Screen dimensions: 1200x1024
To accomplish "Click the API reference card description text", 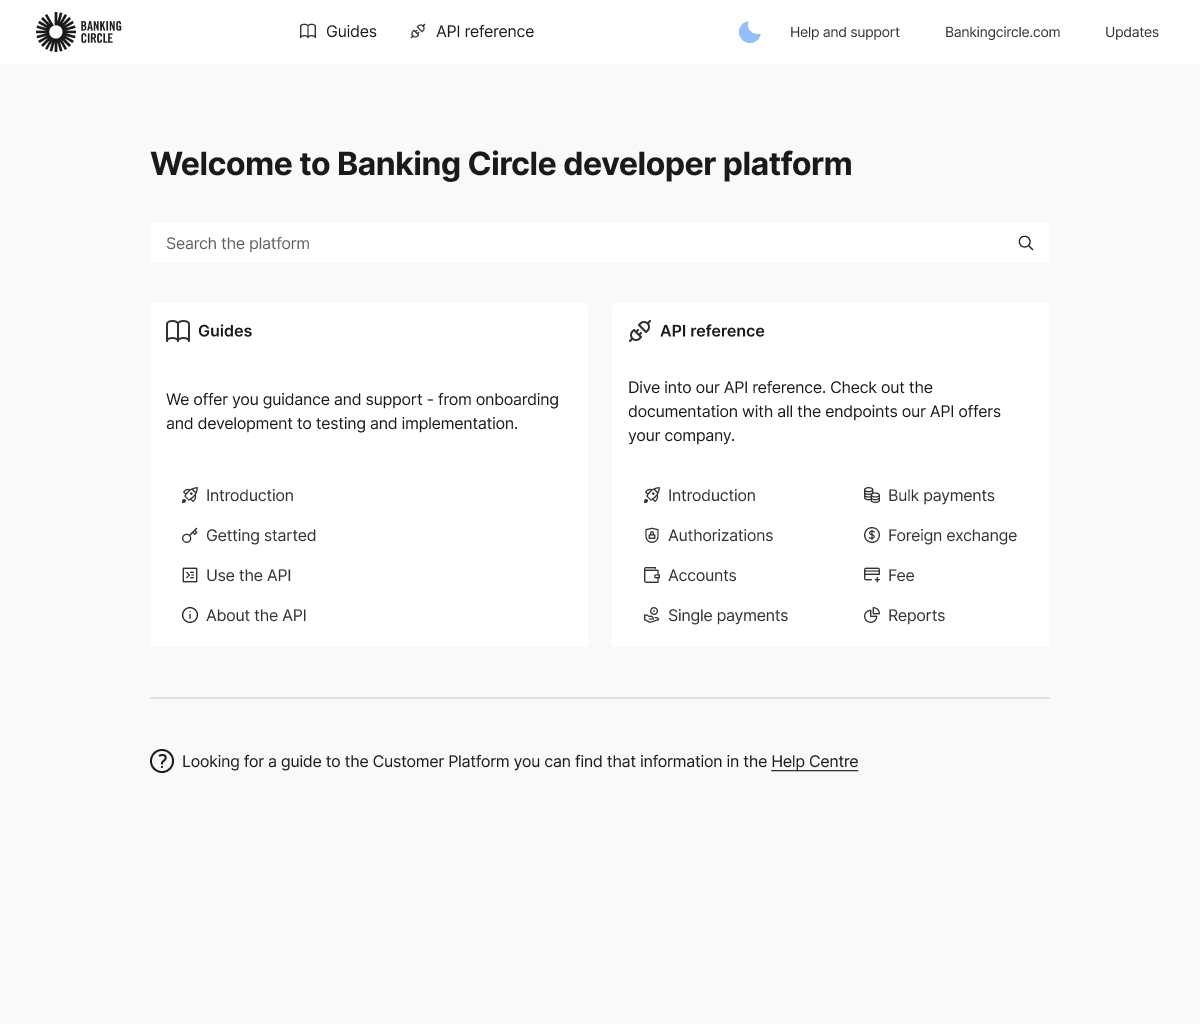I will (x=815, y=411).
